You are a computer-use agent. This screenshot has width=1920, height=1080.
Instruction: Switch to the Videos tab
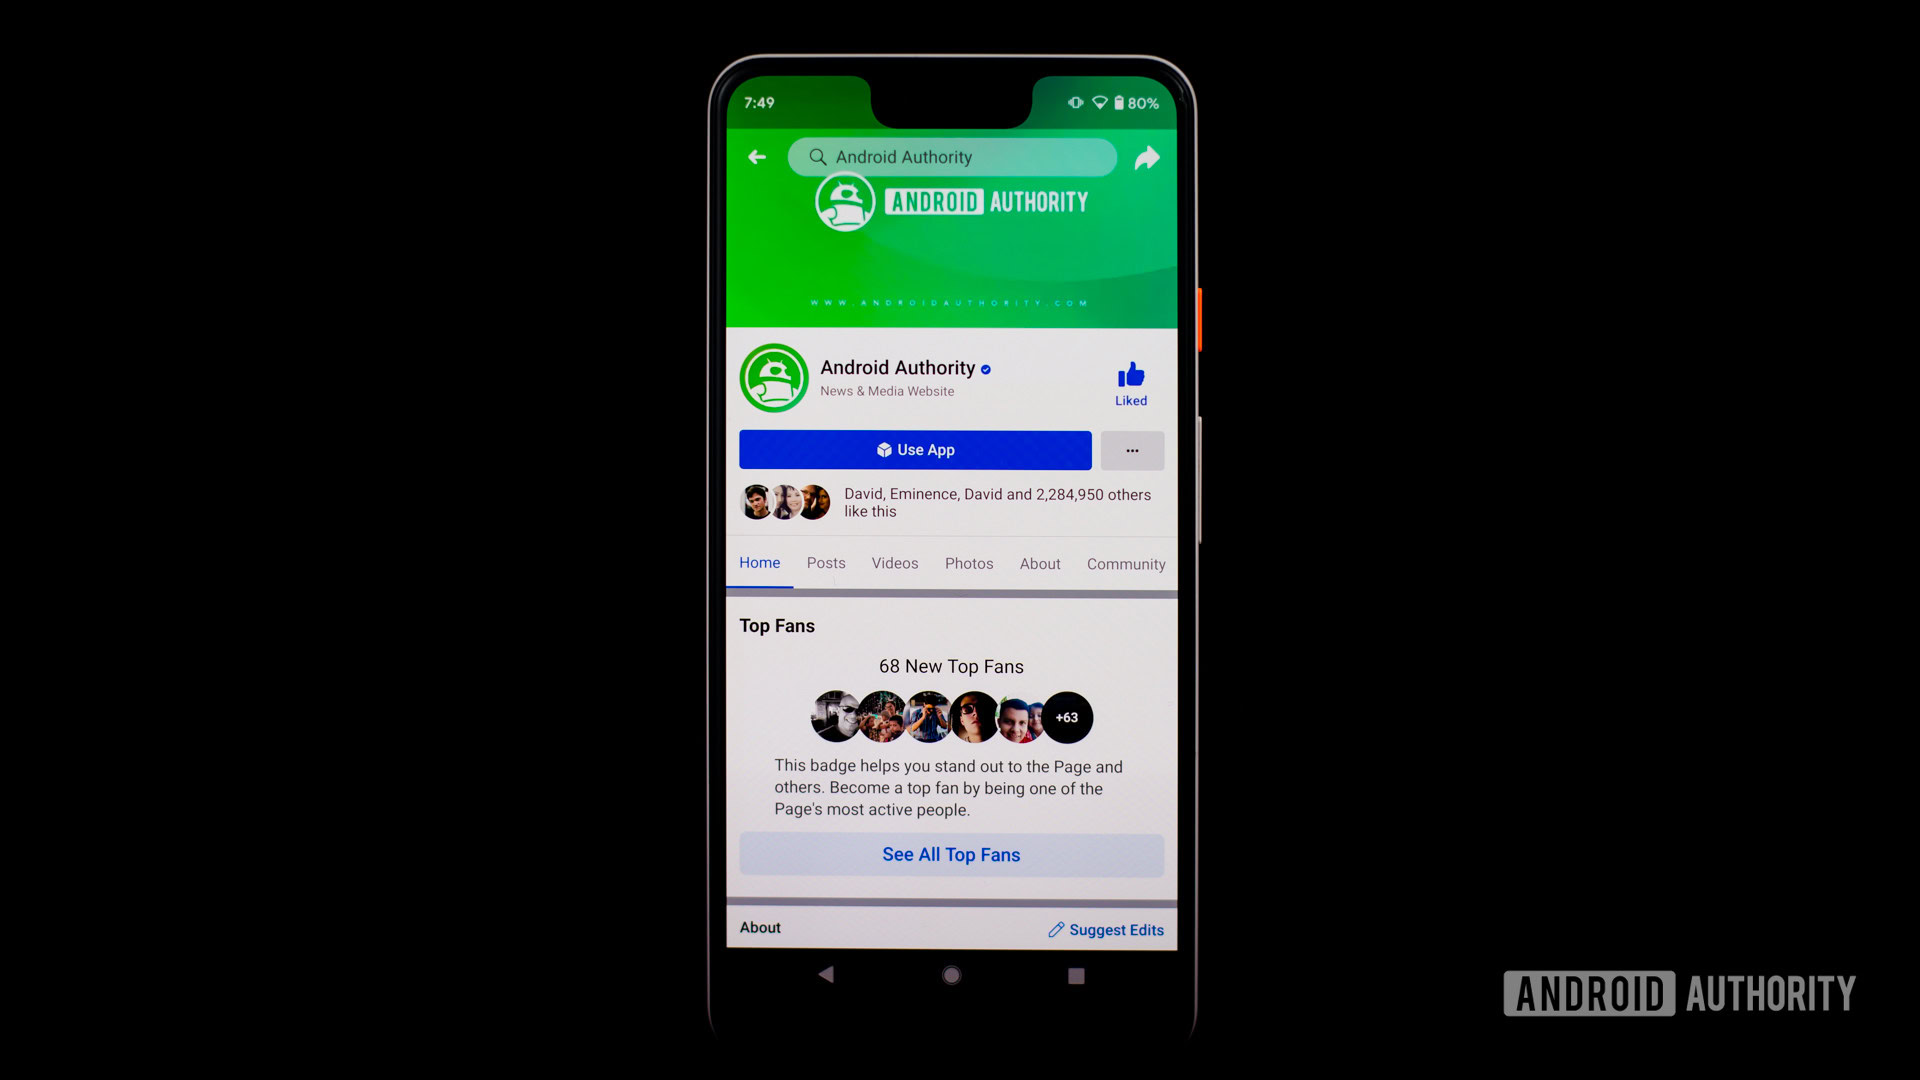(x=895, y=563)
